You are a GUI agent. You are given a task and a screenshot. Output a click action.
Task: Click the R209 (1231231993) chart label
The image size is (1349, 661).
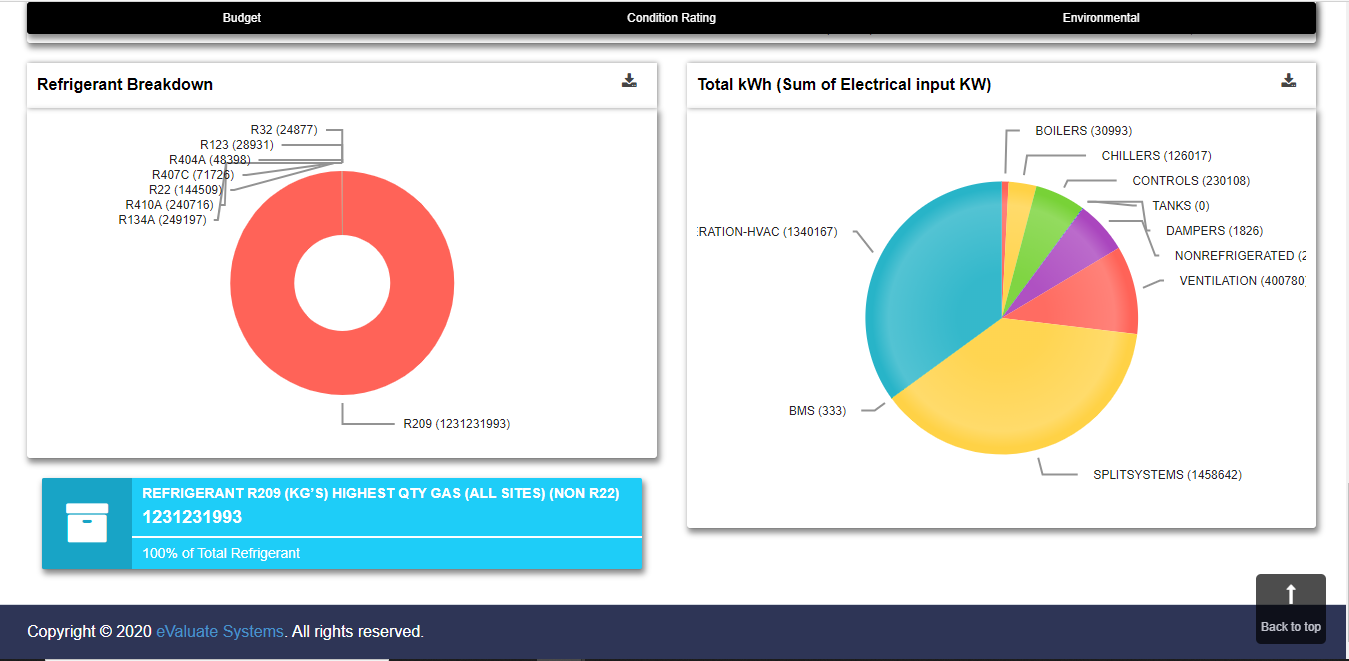tap(456, 424)
